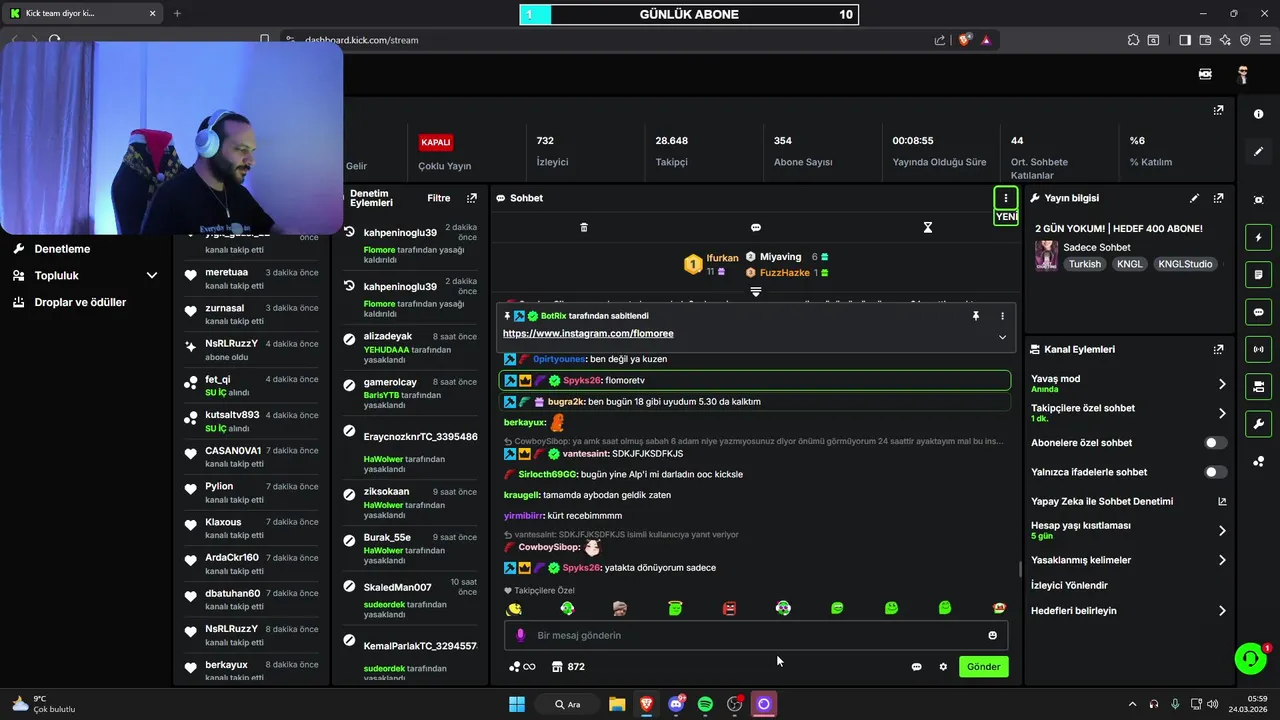1280x720 pixels.
Task: Pop out the Kanal Eylemleri panel
Action: point(1218,349)
